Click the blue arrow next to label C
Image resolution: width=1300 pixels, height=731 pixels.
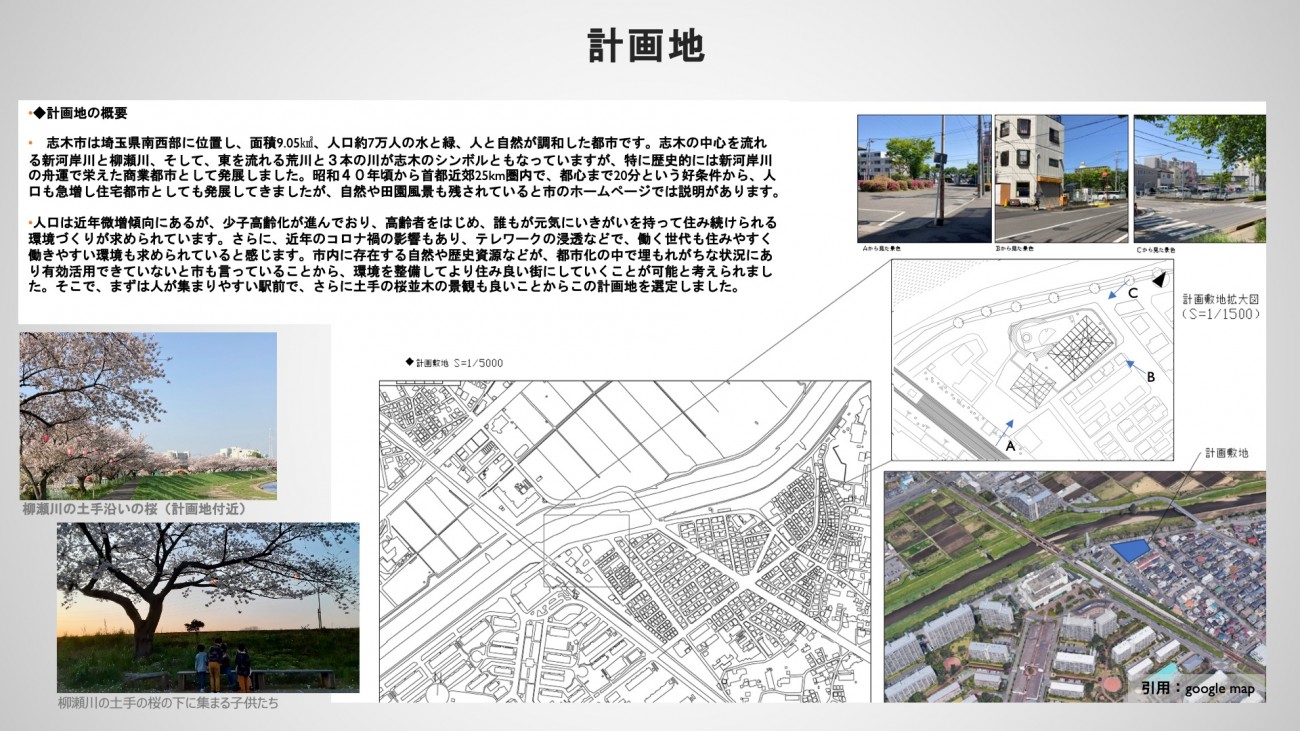pos(1118,294)
